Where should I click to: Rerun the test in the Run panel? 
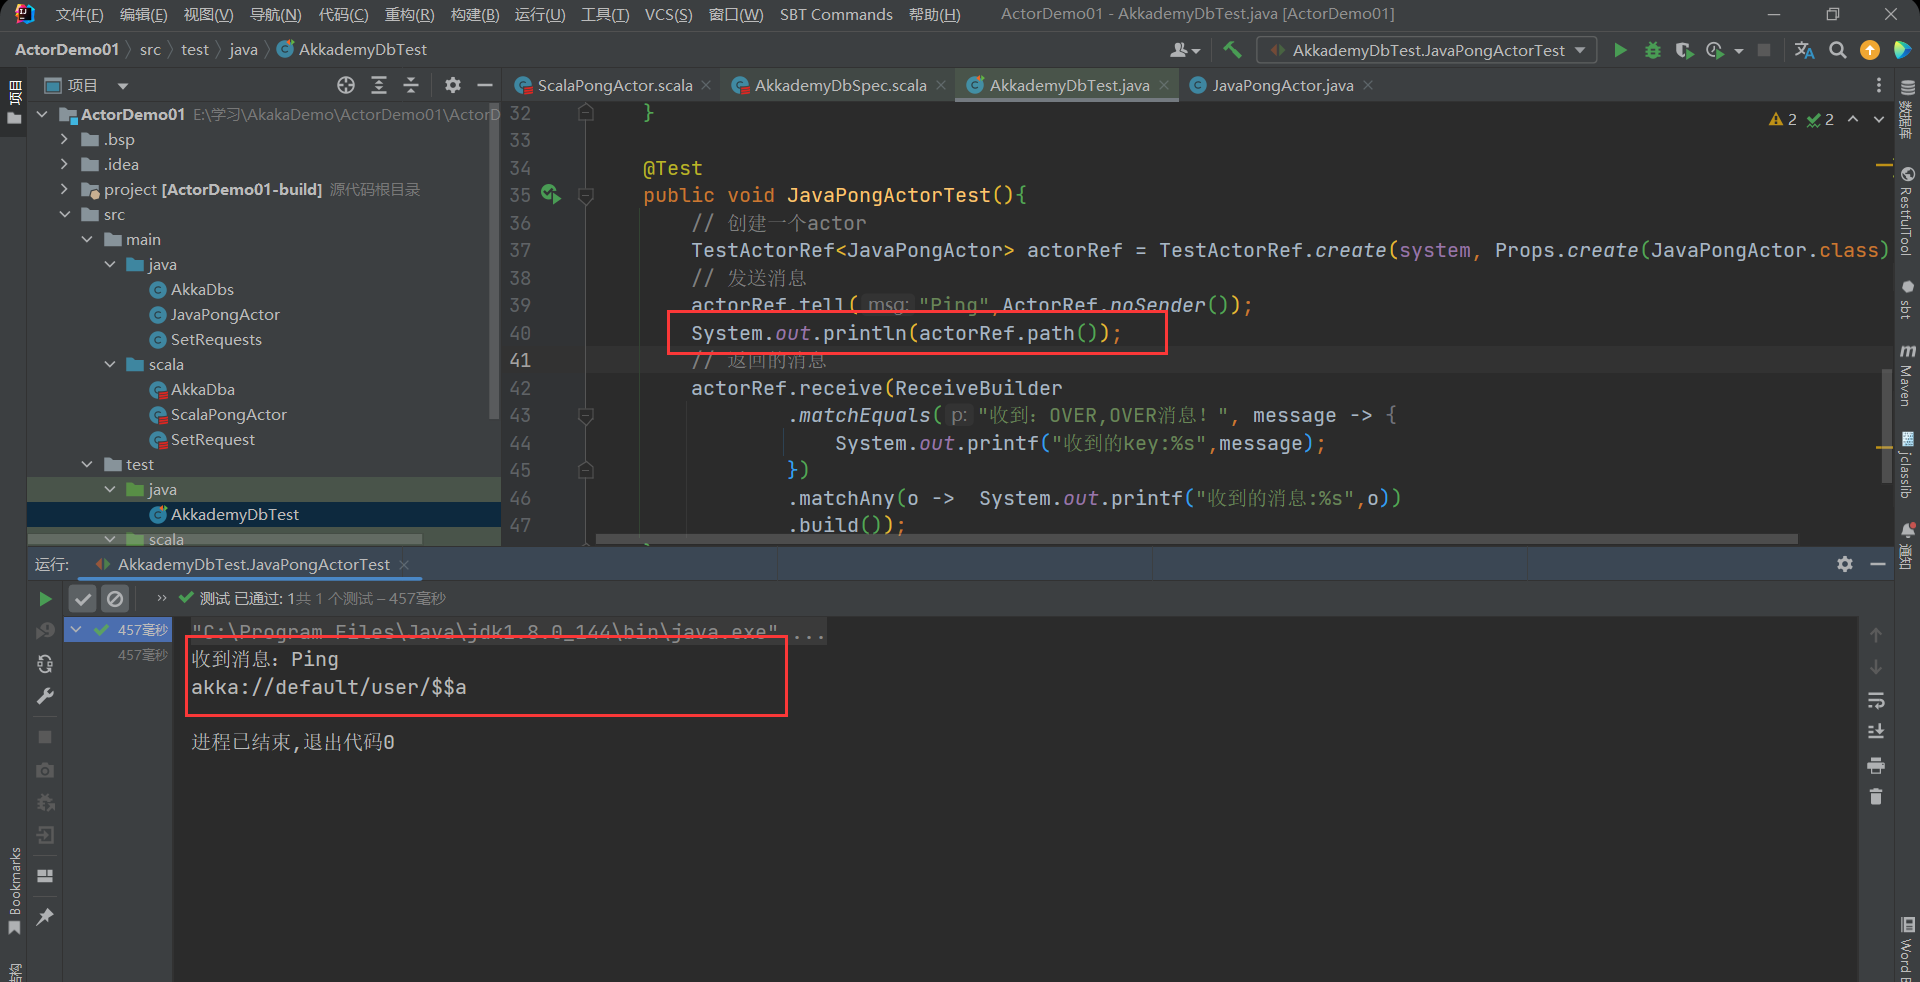[45, 599]
